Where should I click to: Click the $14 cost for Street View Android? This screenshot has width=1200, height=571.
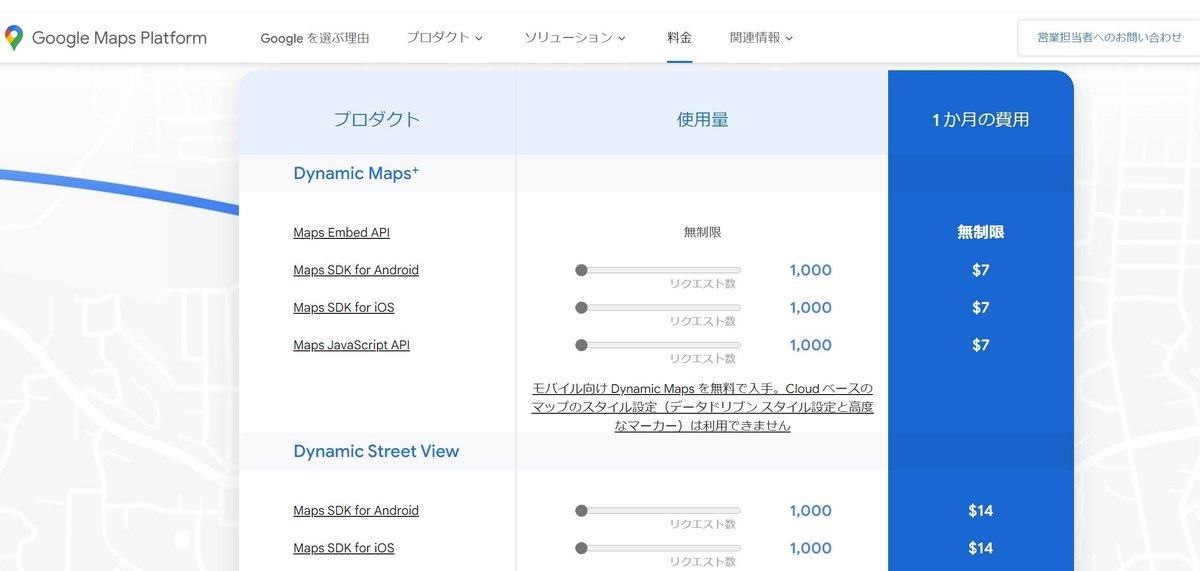[x=980, y=511]
